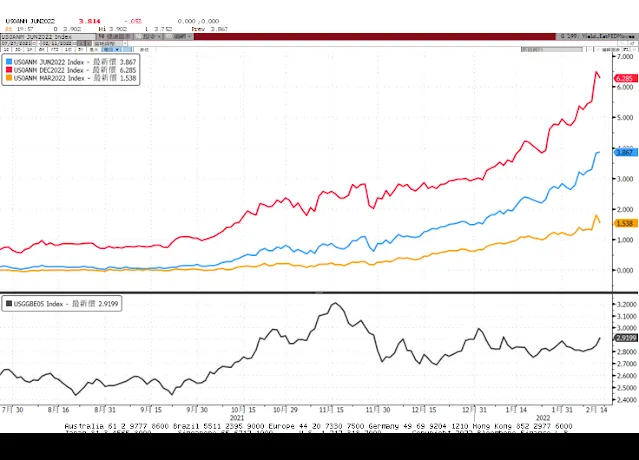
Task: Click the undo arrow icon at top right
Action: click(622, 43)
